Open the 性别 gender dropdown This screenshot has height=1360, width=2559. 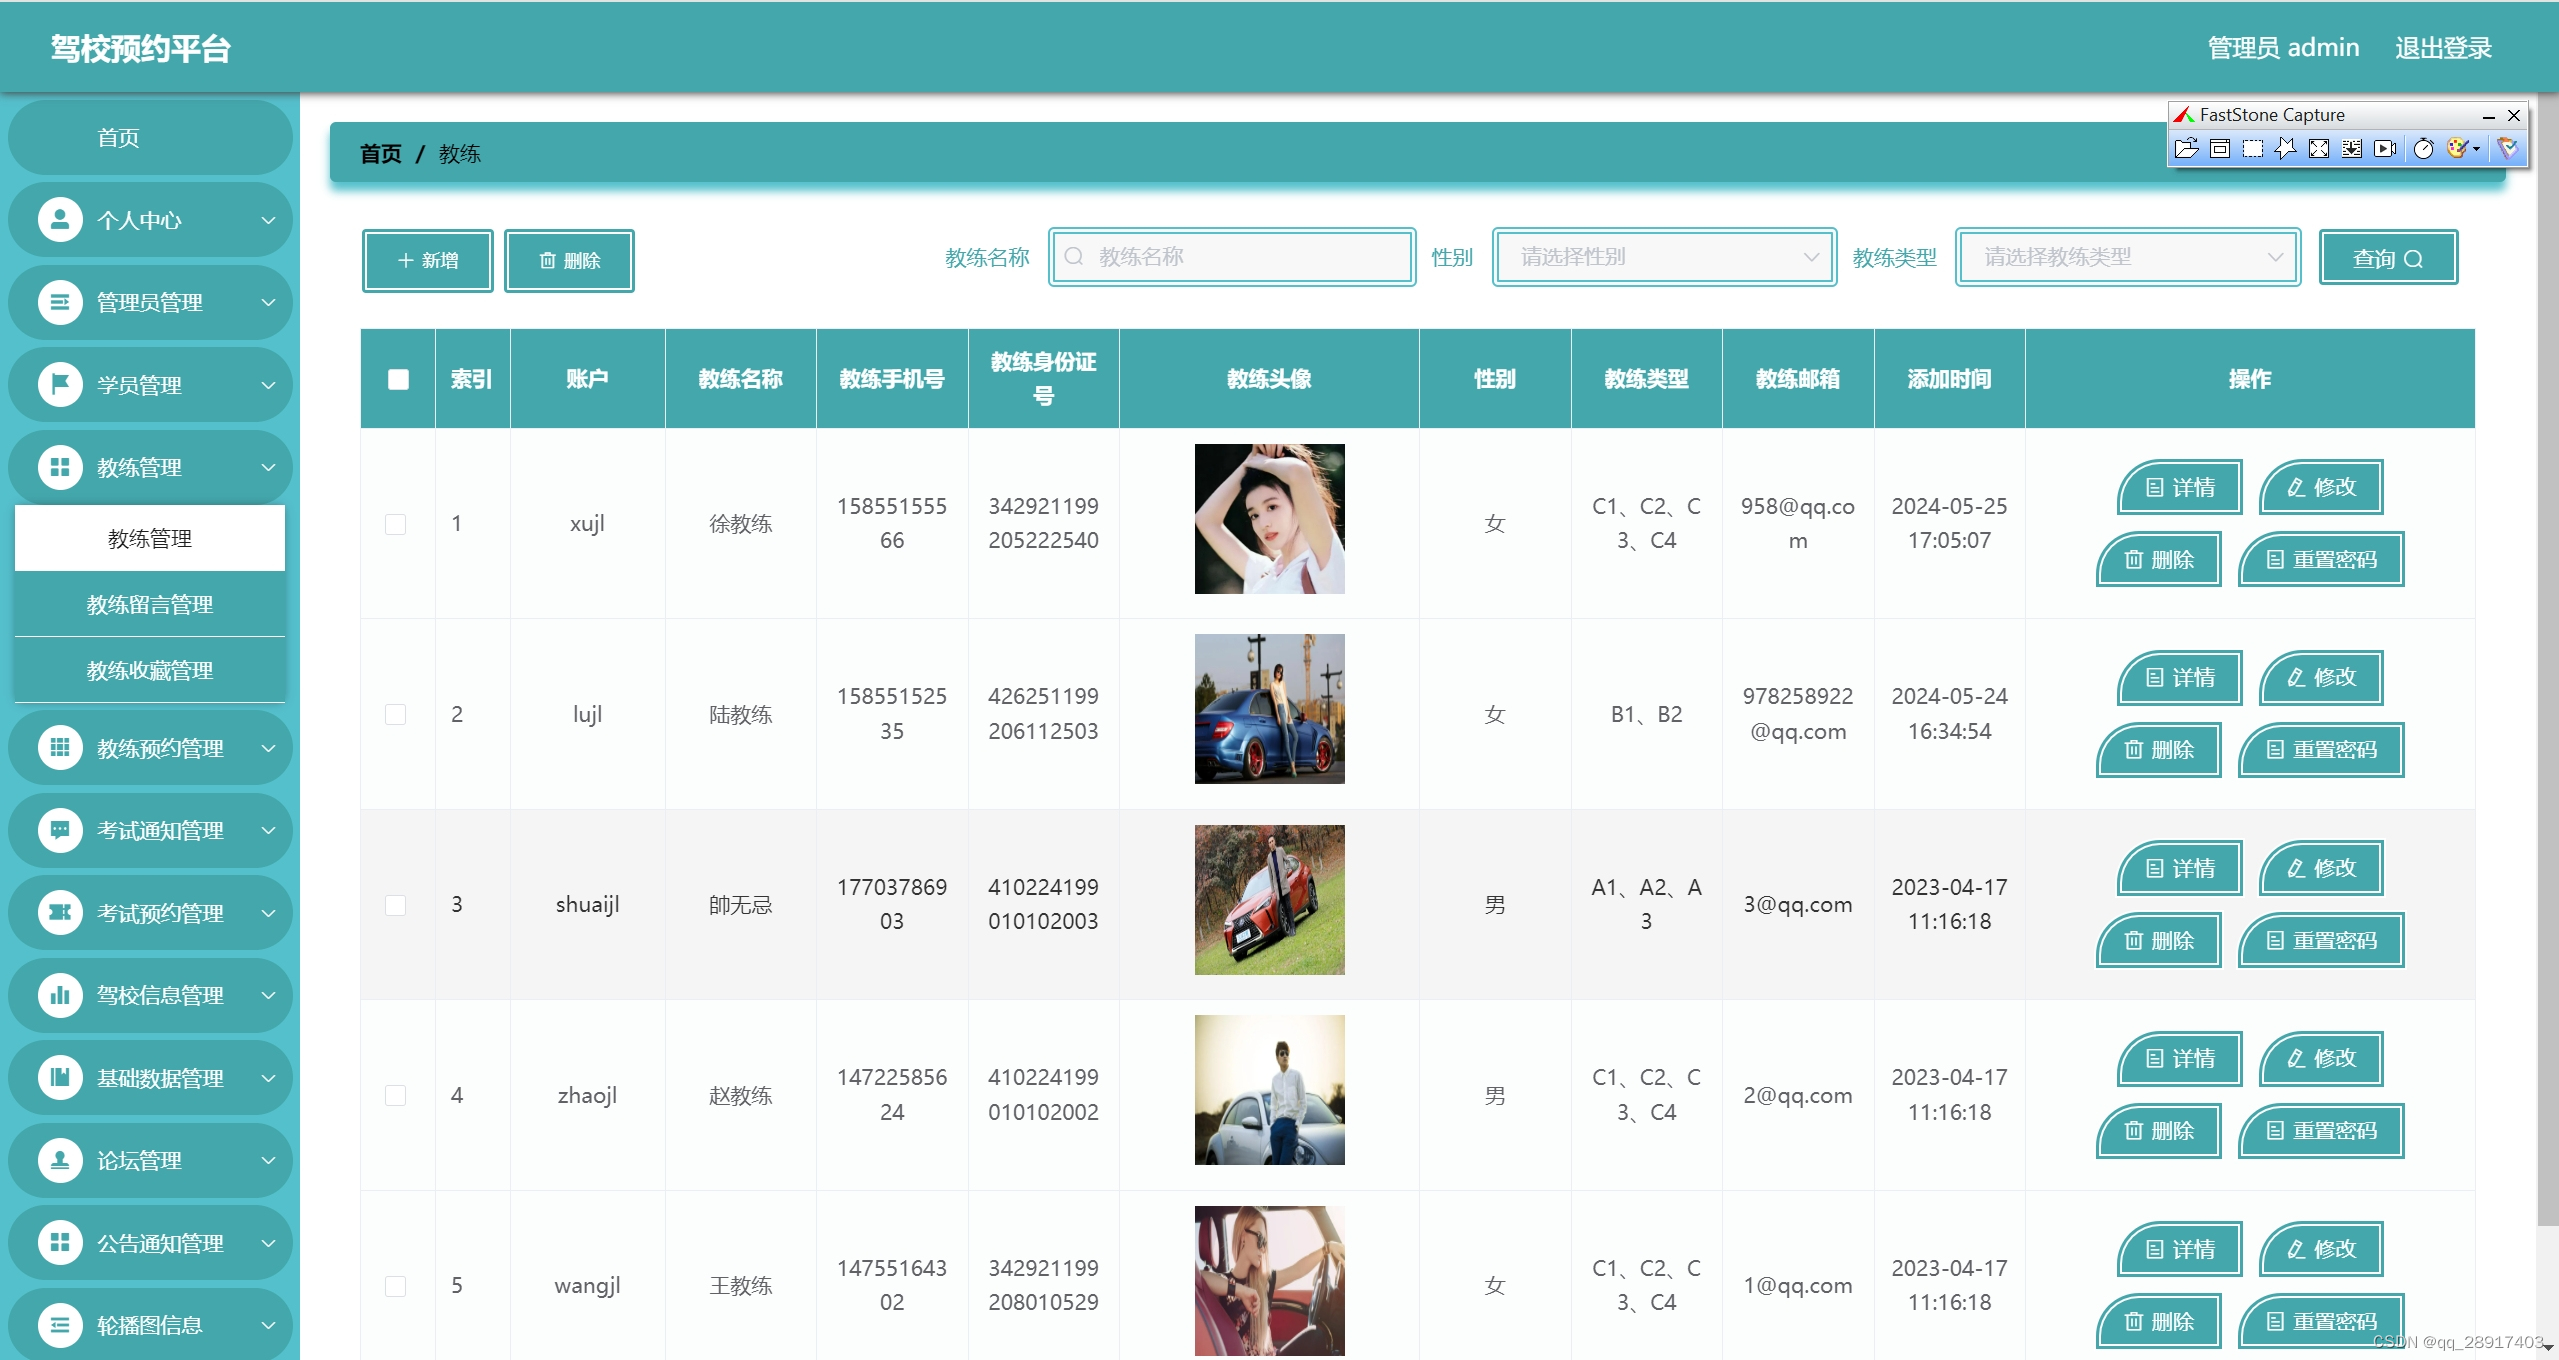(x=1664, y=257)
